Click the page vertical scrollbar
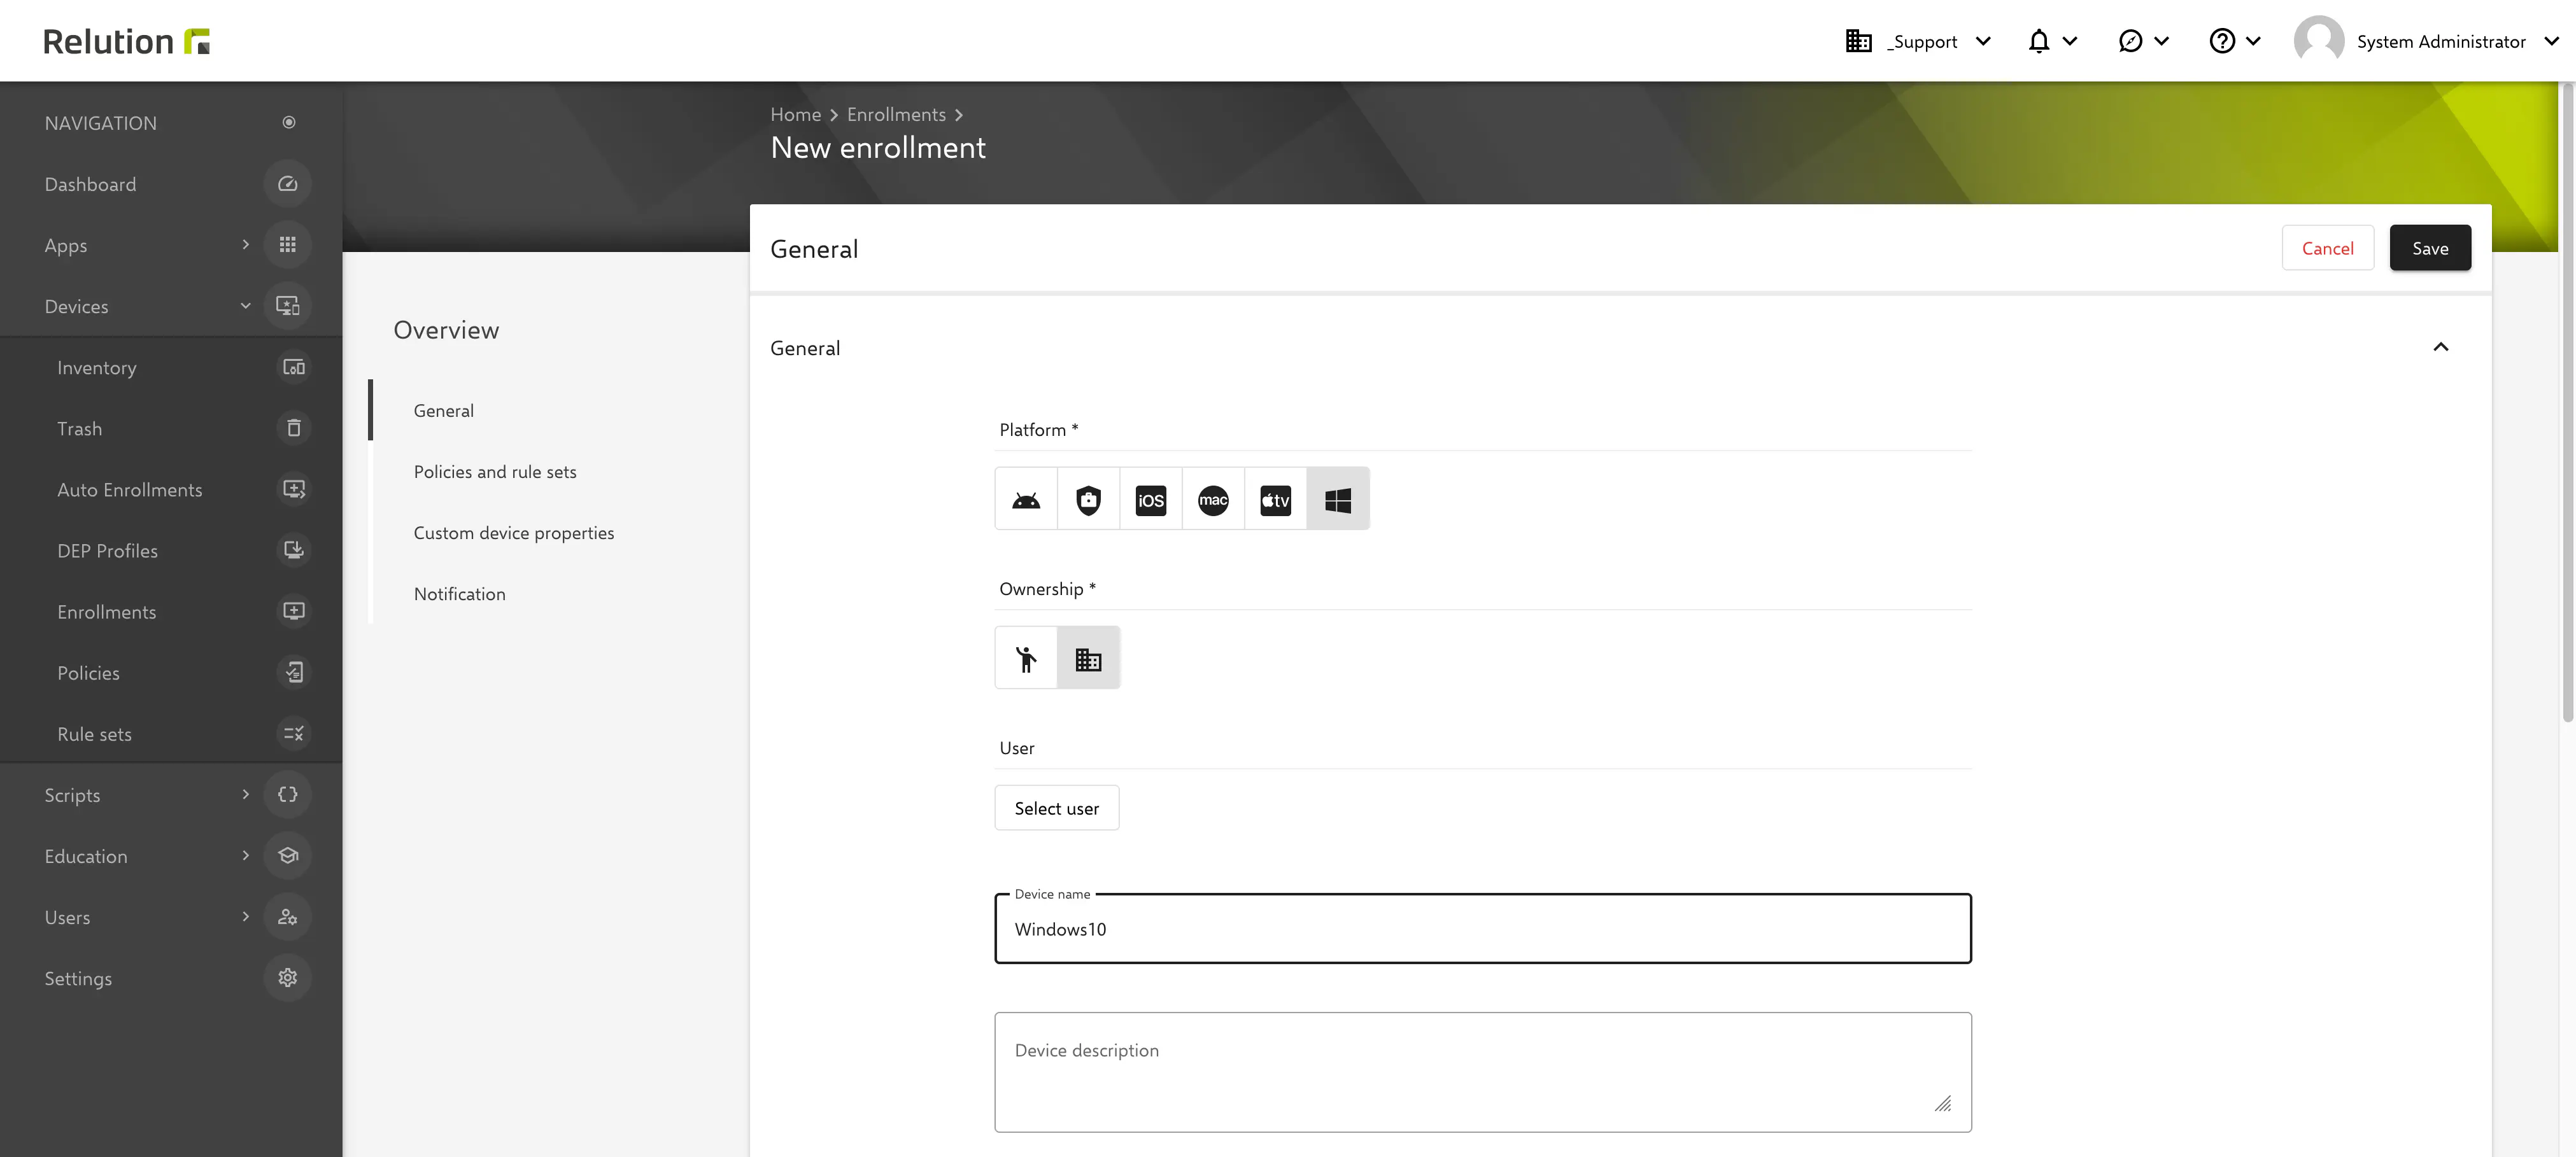The height and width of the screenshot is (1157, 2576). pyautogui.click(x=2567, y=400)
